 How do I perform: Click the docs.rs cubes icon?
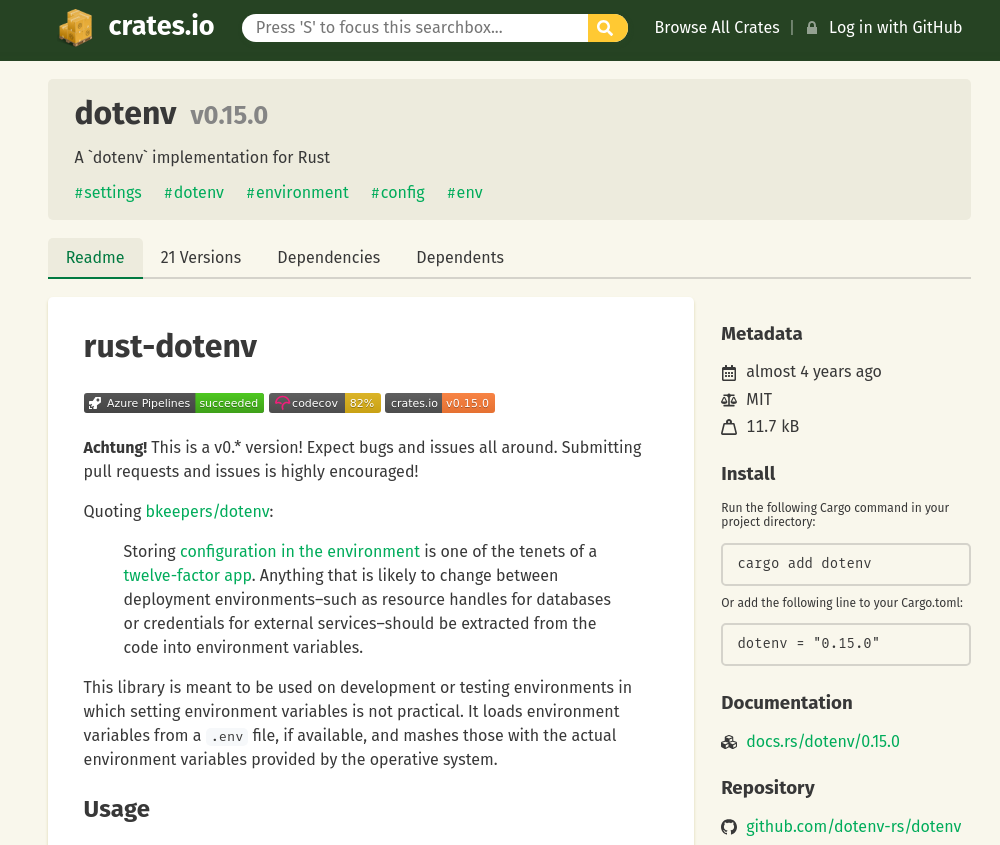[x=729, y=742]
